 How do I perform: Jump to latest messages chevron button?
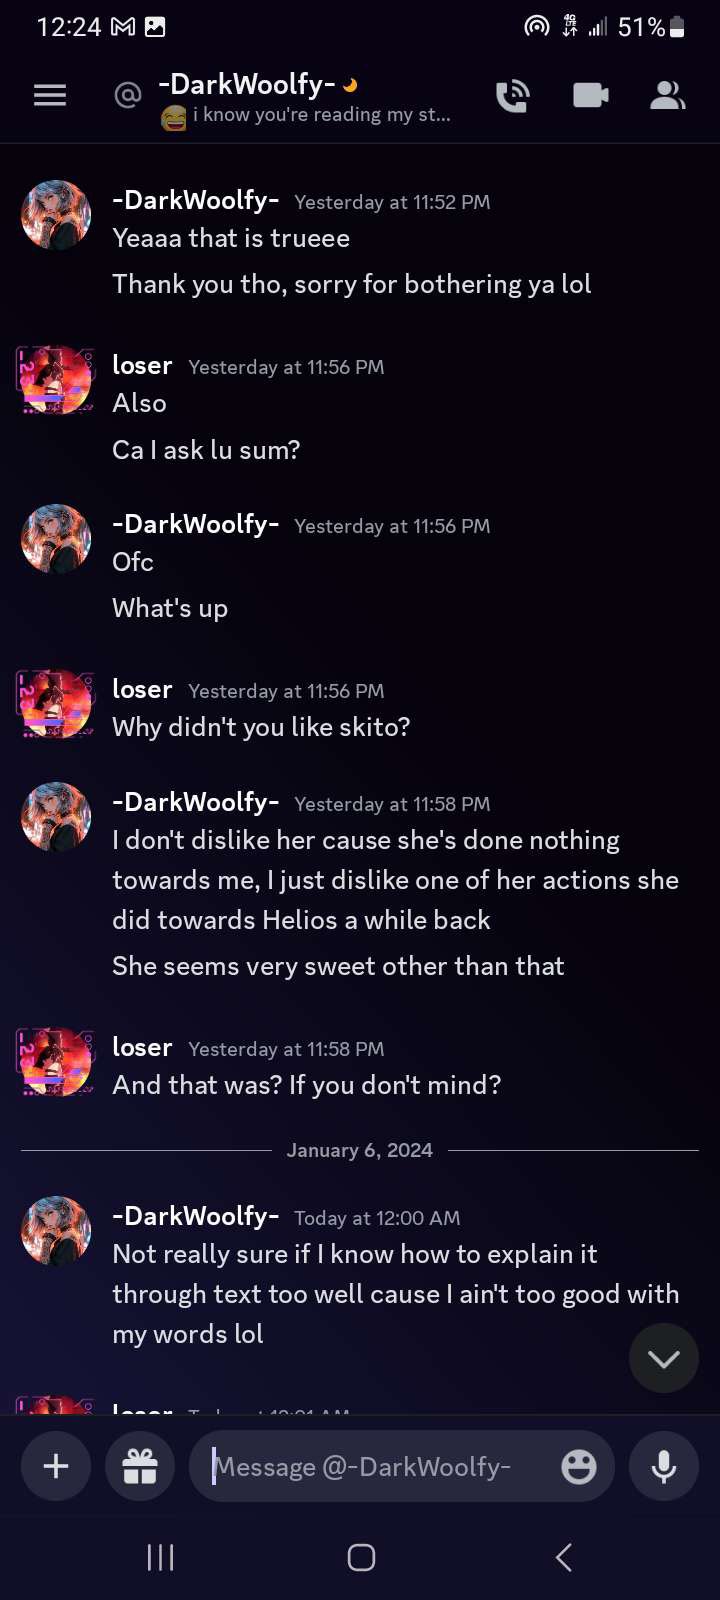[x=664, y=1358]
